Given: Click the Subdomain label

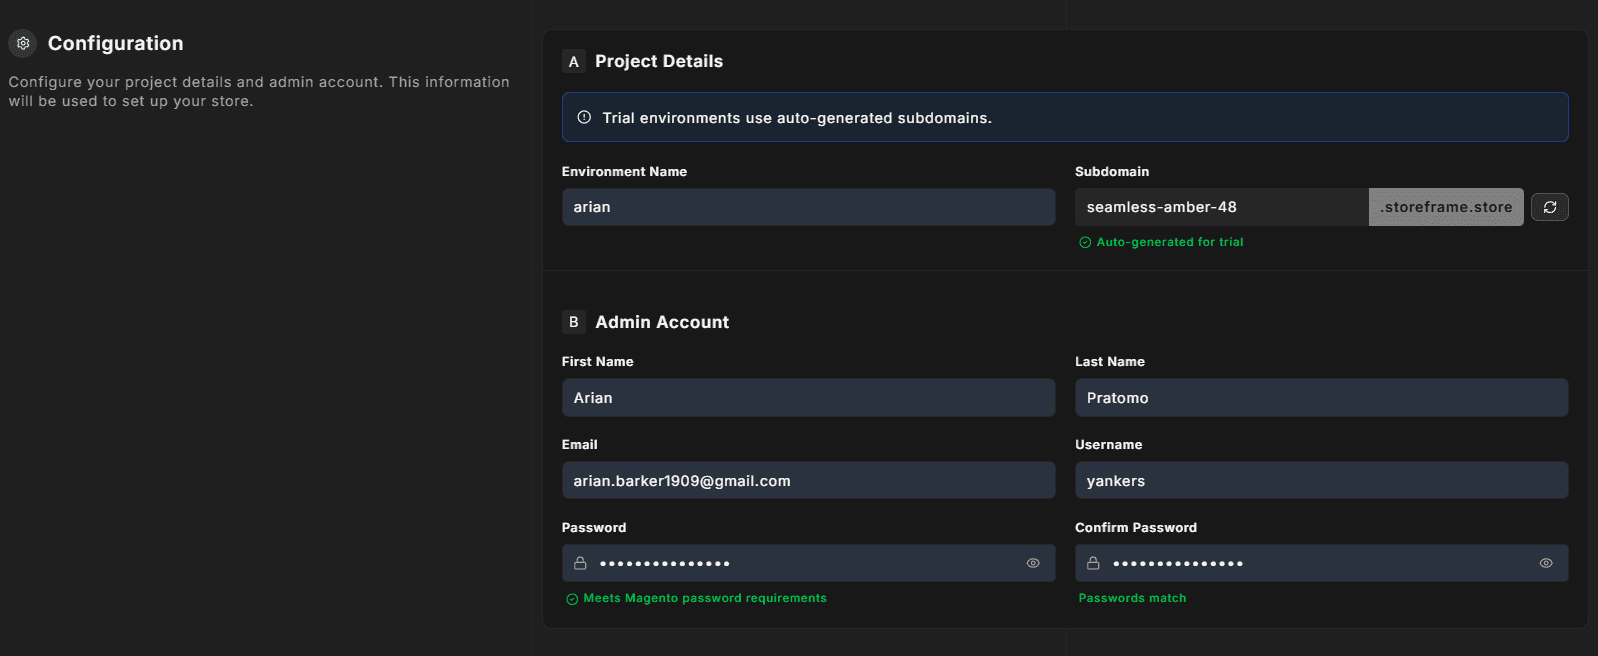Looking at the screenshot, I should point(1112,172).
